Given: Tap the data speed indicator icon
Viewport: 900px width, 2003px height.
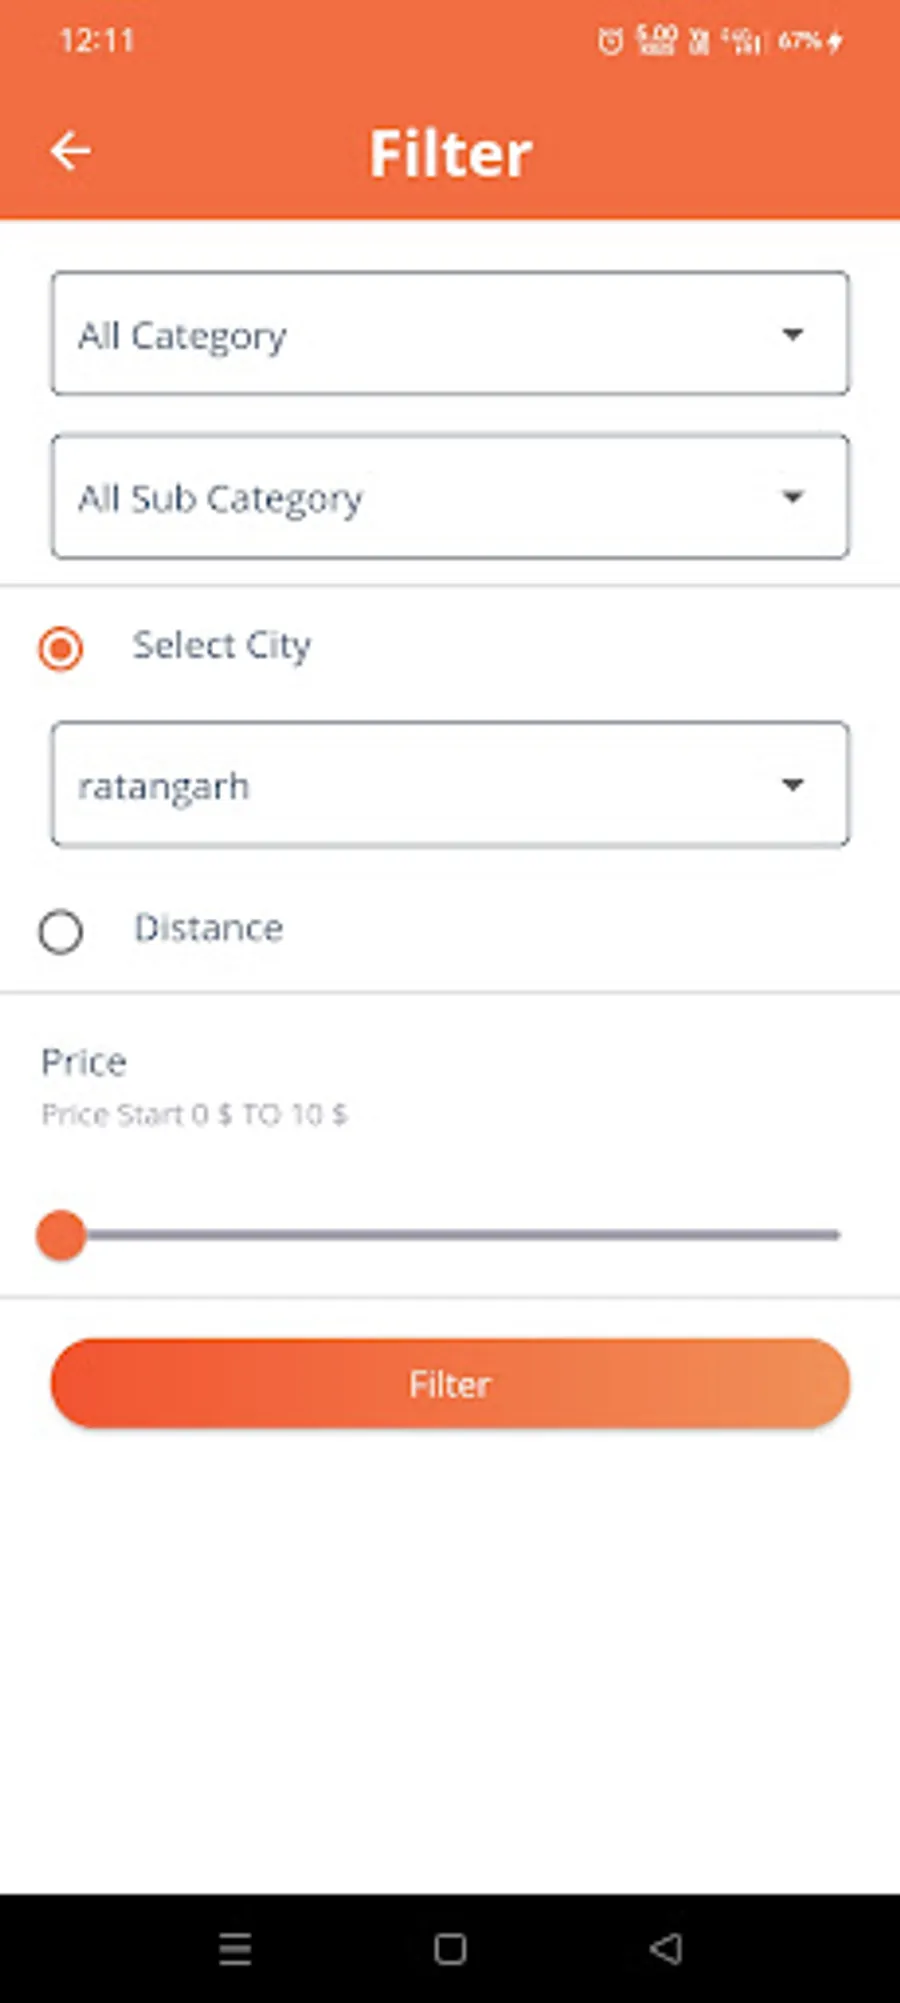Looking at the screenshot, I should (656, 41).
